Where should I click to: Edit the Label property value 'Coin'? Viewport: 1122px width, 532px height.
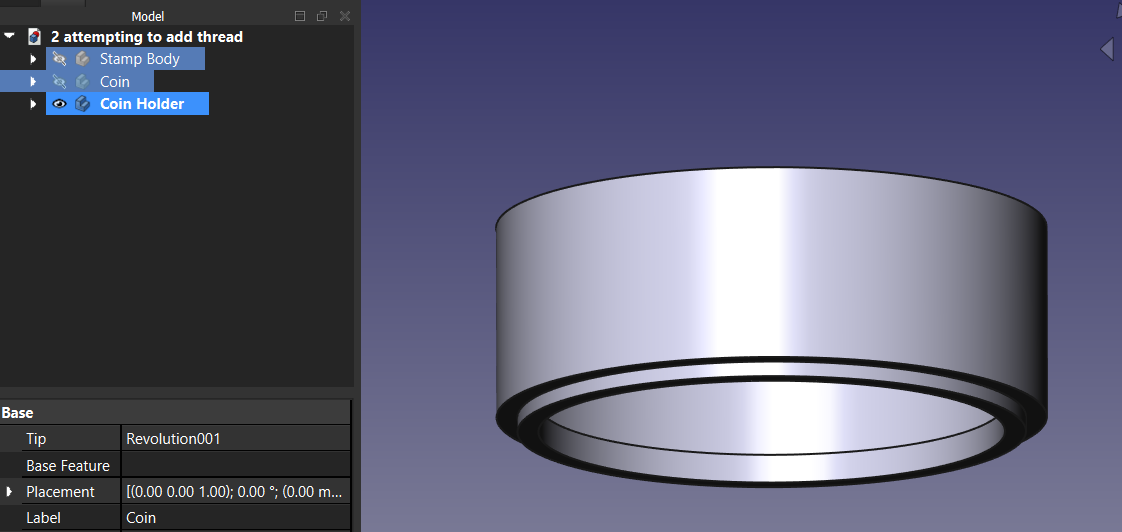236,518
